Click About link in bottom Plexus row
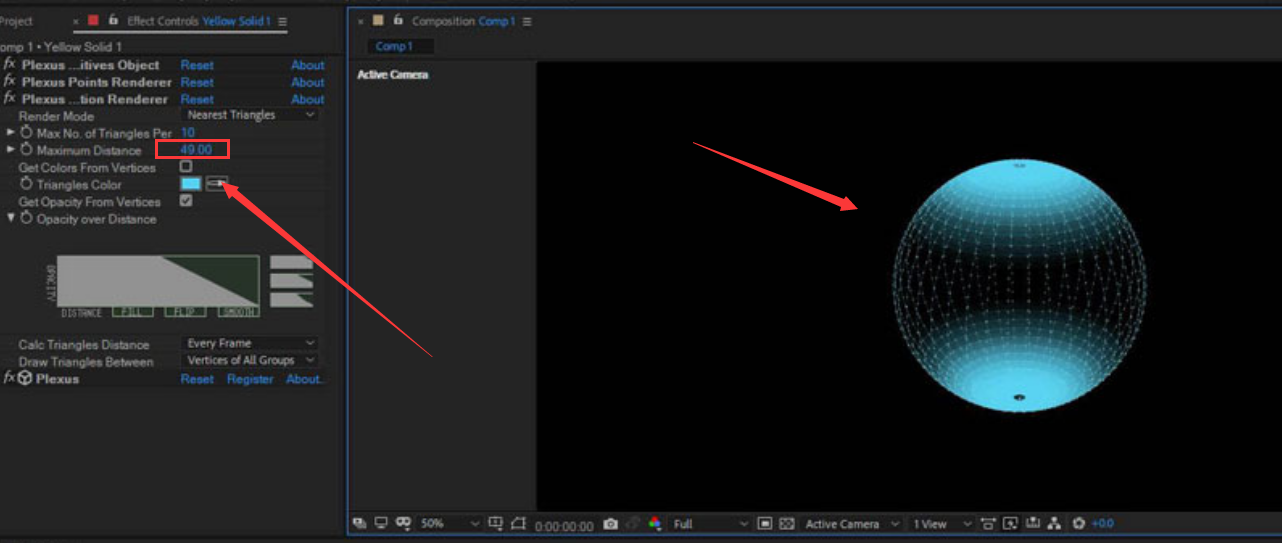Image resolution: width=1282 pixels, height=543 pixels. (304, 379)
